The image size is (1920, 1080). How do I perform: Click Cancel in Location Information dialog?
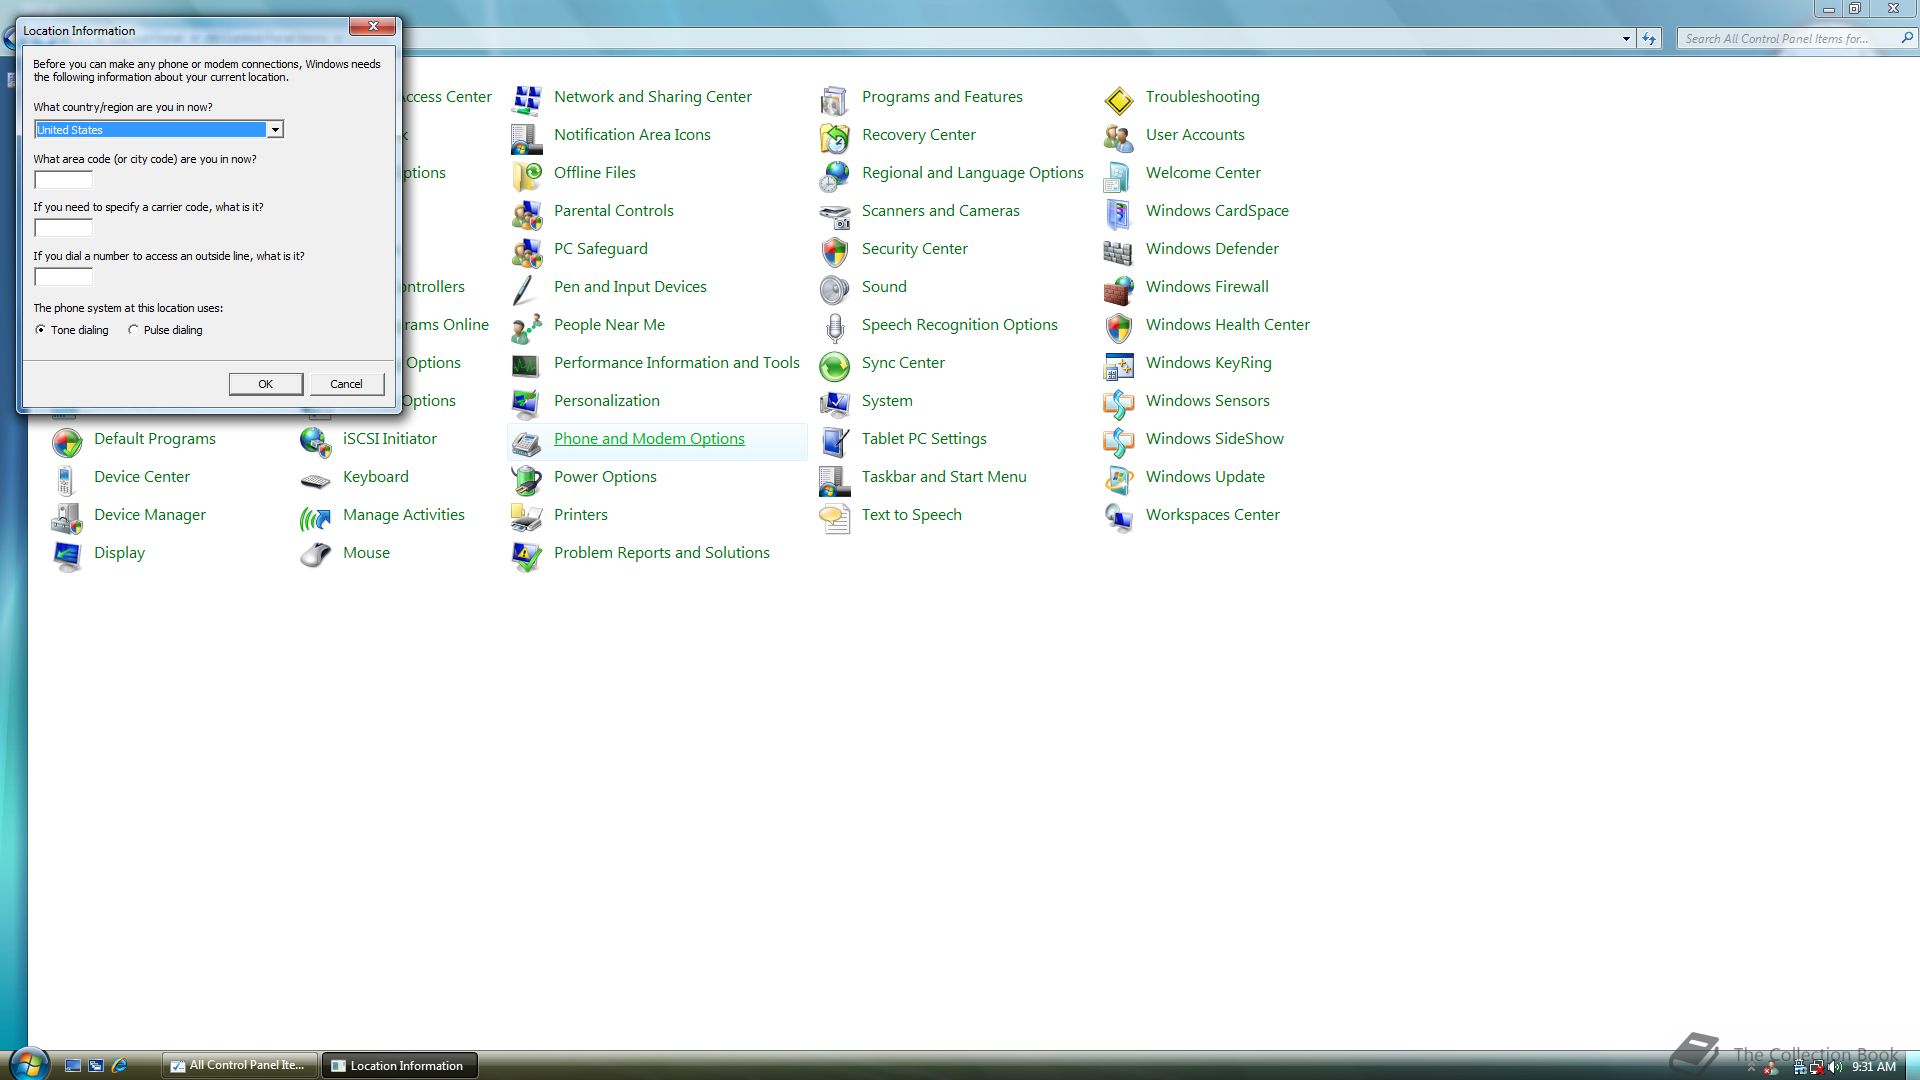pyautogui.click(x=346, y=384)
